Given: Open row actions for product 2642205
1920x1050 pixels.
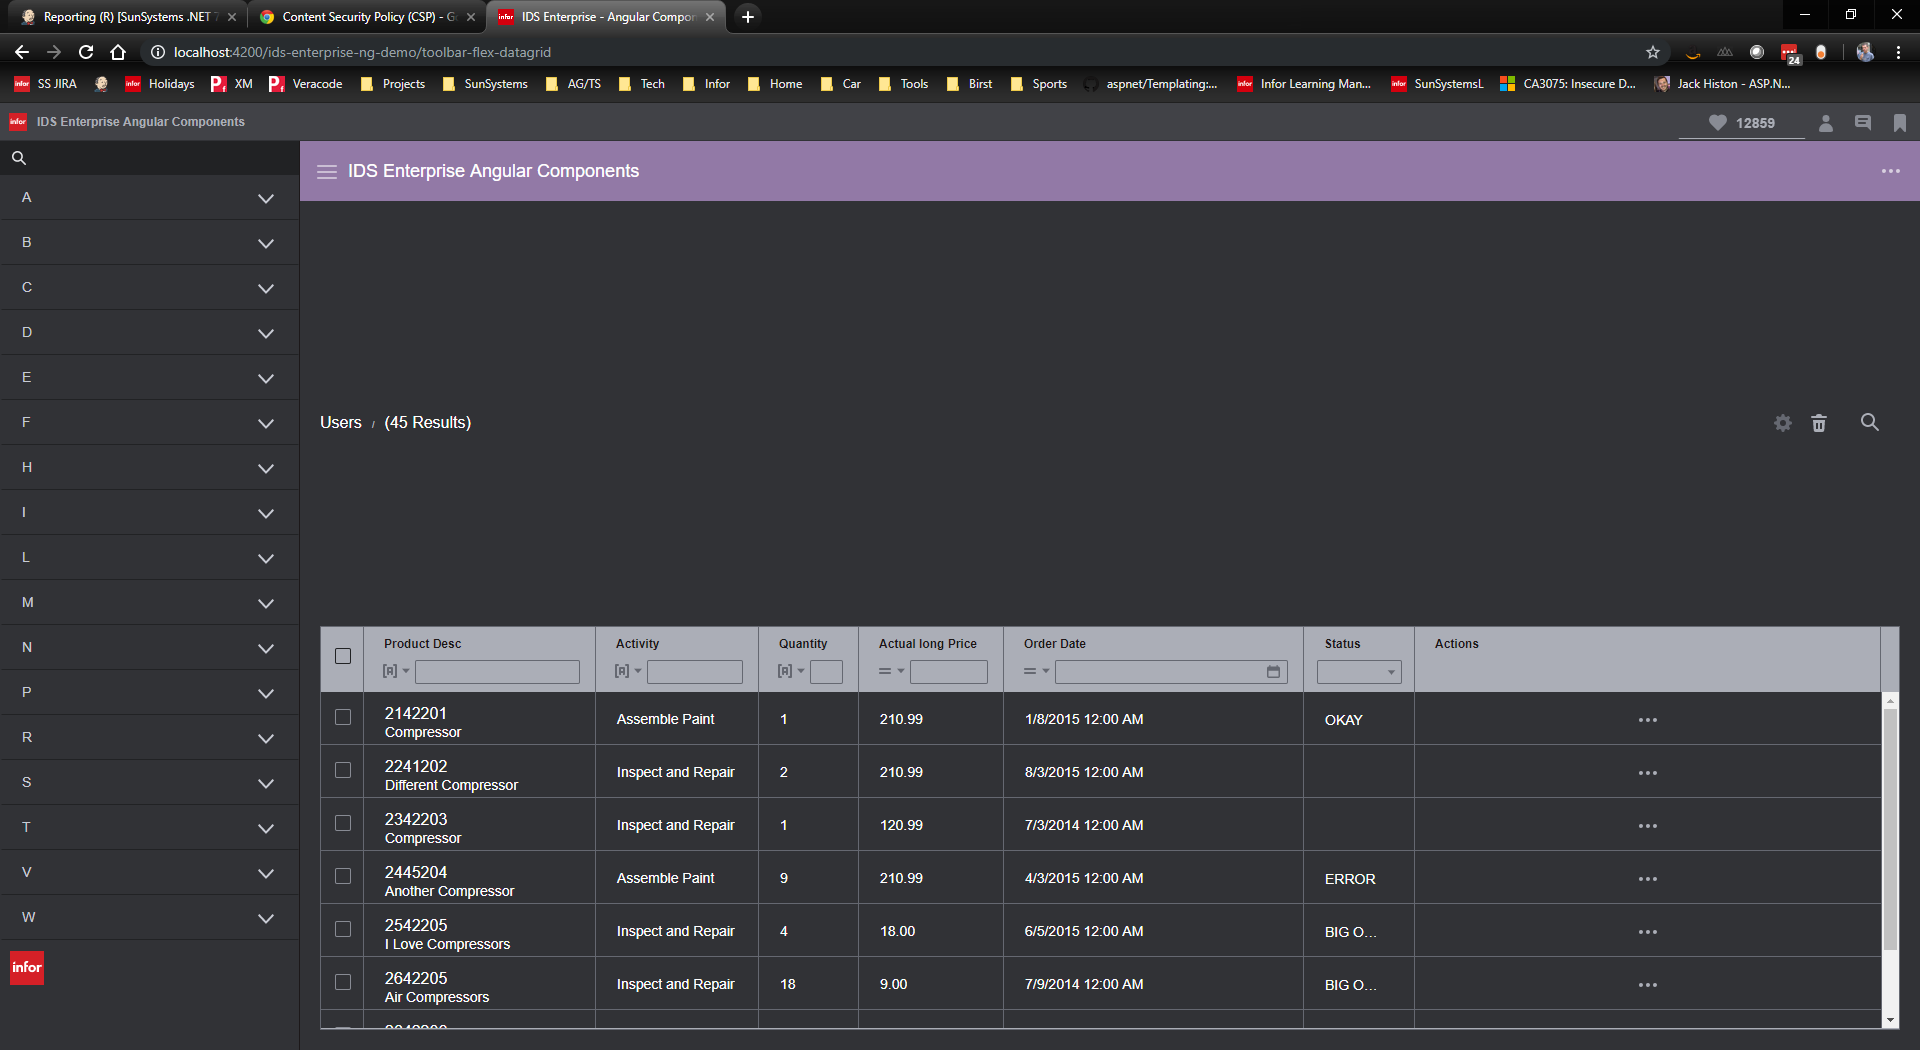Looking at the screenshot, I should (1648, 985).
